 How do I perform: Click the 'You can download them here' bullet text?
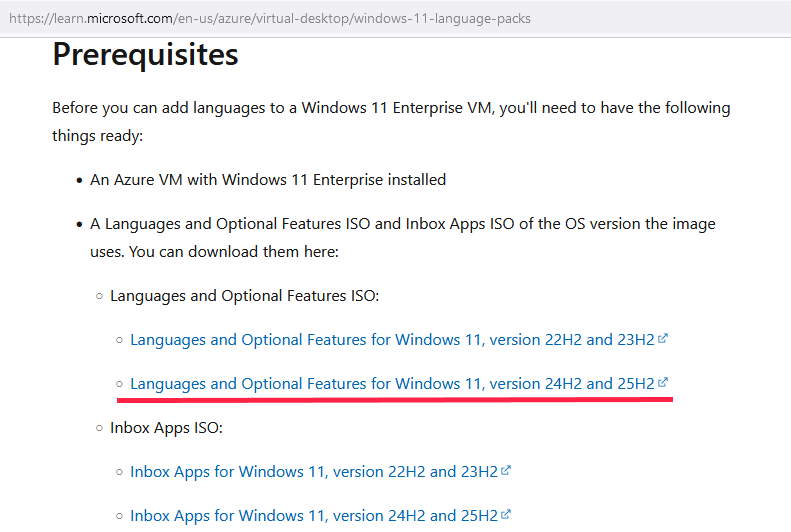coord(214,252)
